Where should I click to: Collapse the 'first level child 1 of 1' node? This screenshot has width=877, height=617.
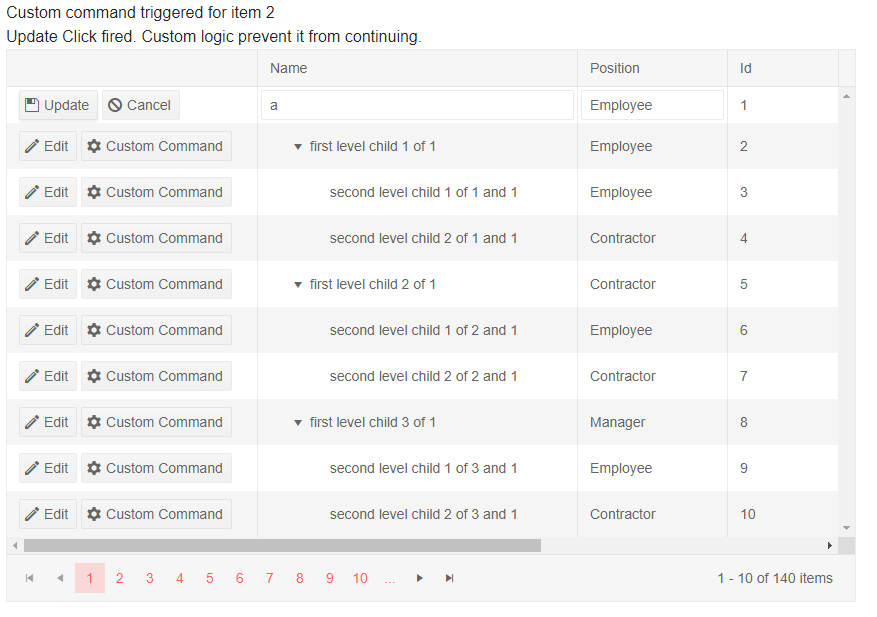point(297,146)
